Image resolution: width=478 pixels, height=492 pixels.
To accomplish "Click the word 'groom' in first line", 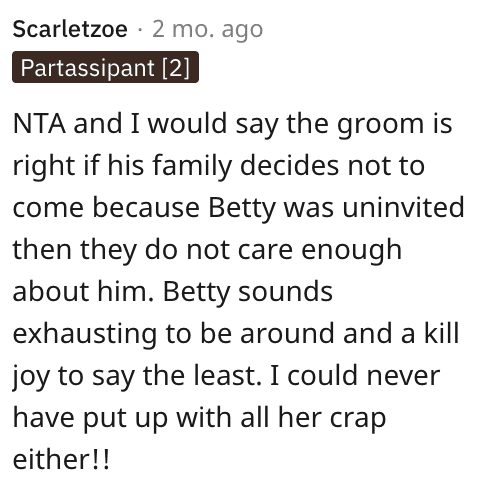I will pos(380,125).
